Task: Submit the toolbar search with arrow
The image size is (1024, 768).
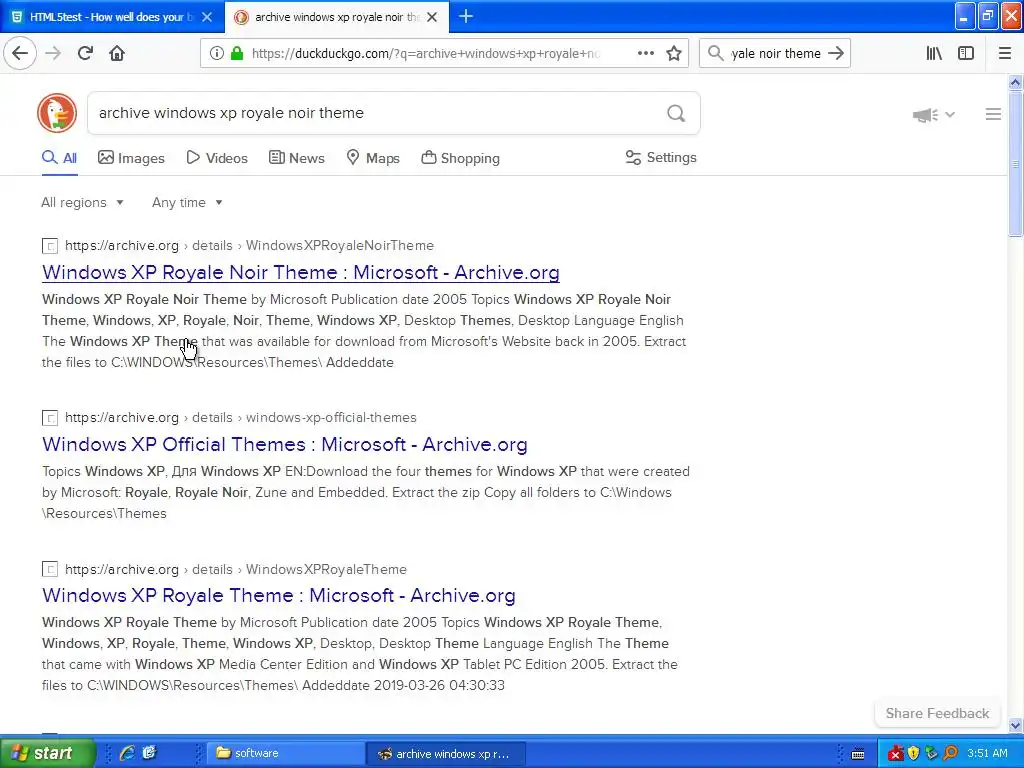Action: tap(836, 53)
